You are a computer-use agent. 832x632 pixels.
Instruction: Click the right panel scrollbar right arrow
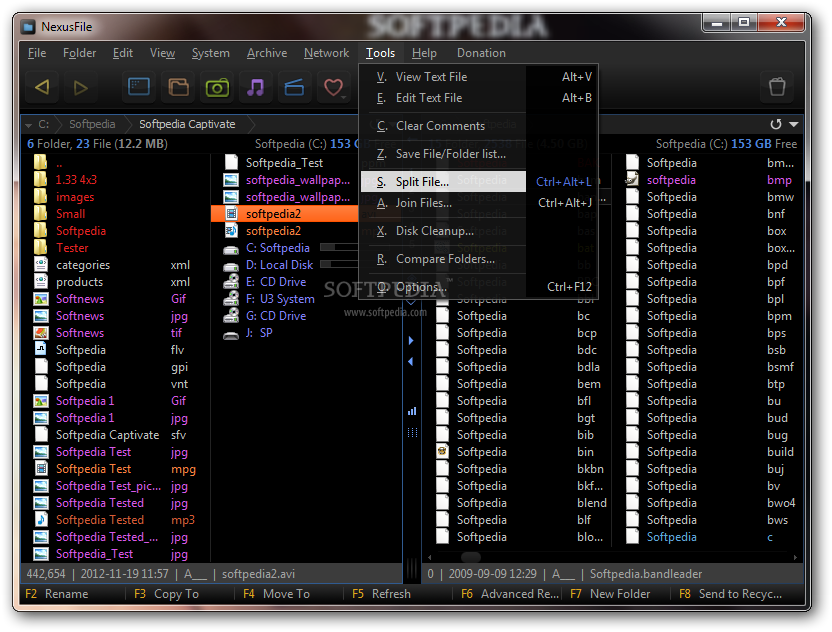[795, 557]
